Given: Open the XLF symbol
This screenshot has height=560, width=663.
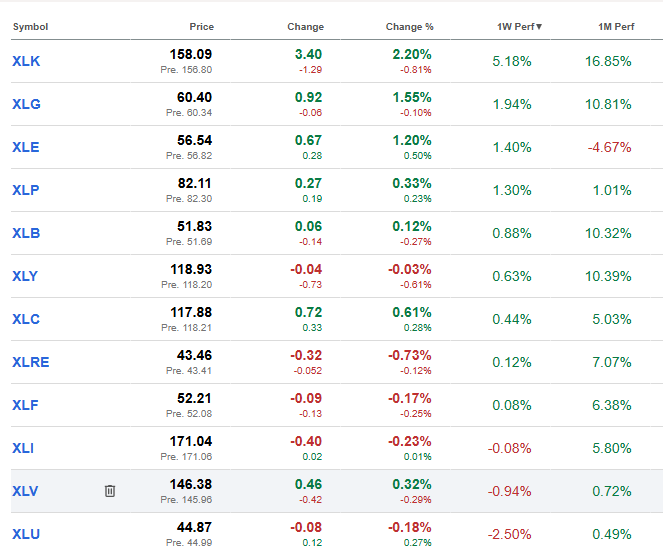Looking at the screenshot, I should [x=26, y=406].
